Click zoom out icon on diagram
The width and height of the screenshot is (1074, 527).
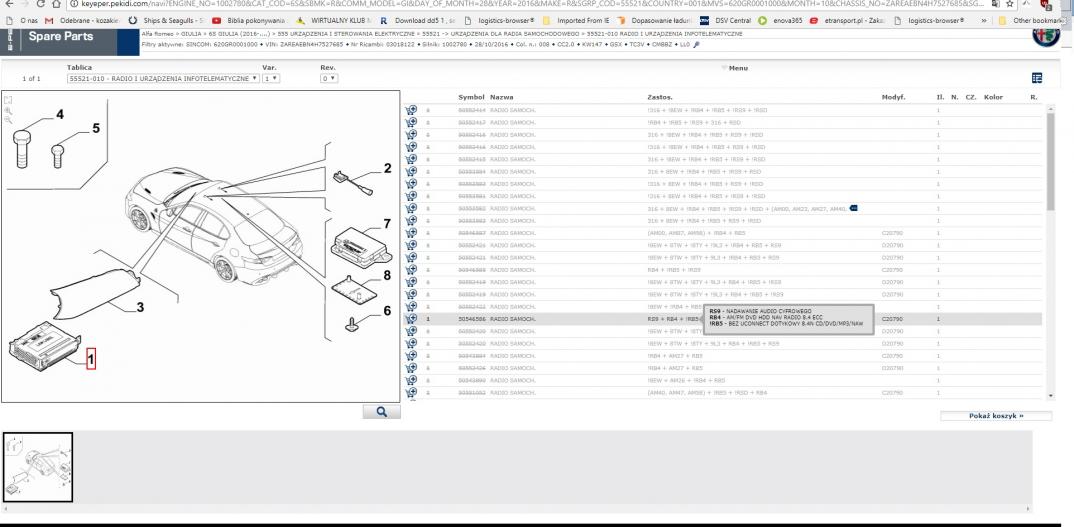point(9,119)
